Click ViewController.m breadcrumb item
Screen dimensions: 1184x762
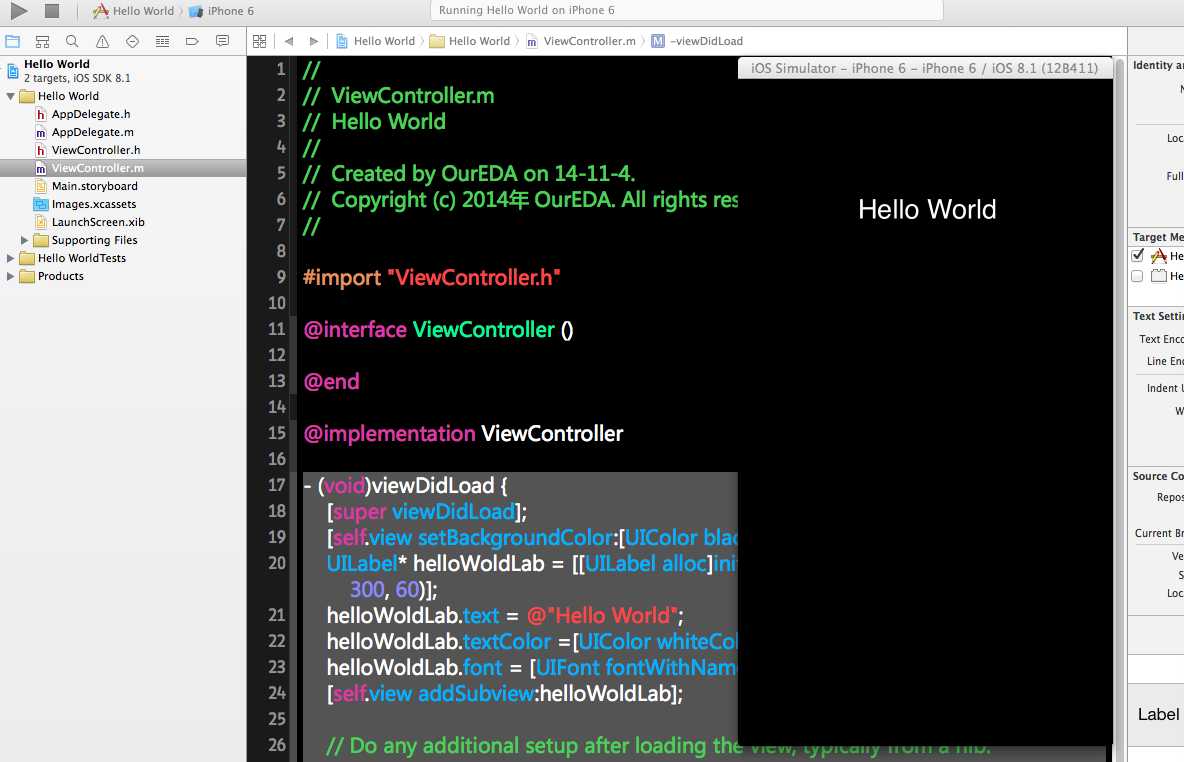[x=581, y=42]
